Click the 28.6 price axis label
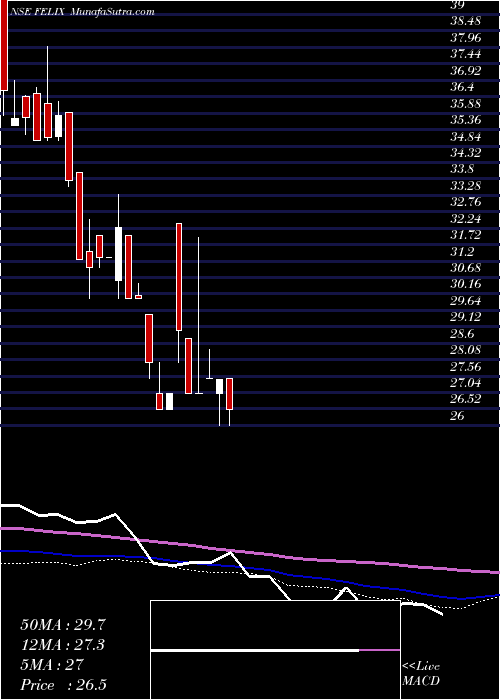The height and width of the screenshot is (700, 500). click(462, 334)
